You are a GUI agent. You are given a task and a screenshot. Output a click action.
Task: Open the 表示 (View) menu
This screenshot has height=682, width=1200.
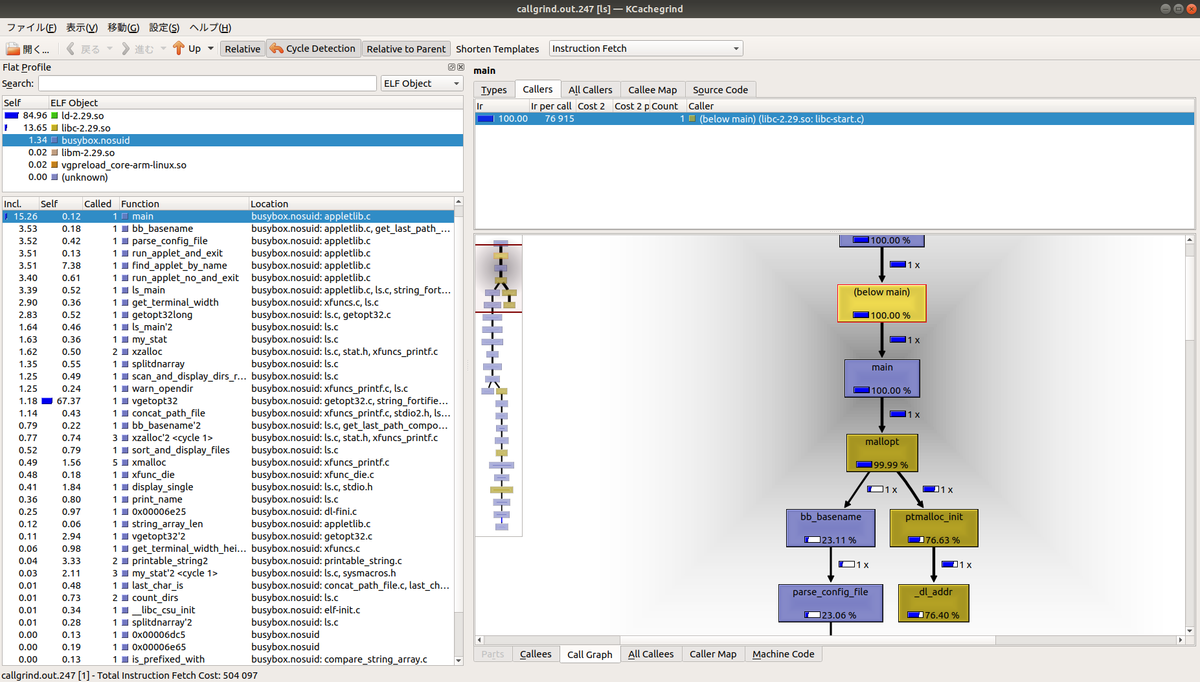coord(82,27)
